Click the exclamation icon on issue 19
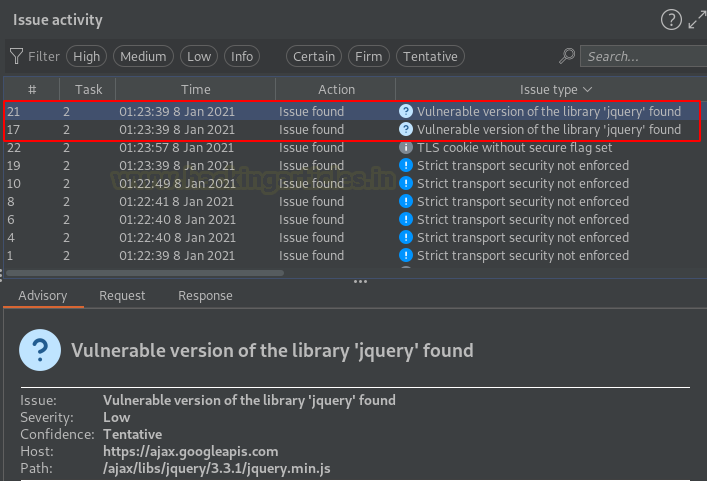 point(406,165)
